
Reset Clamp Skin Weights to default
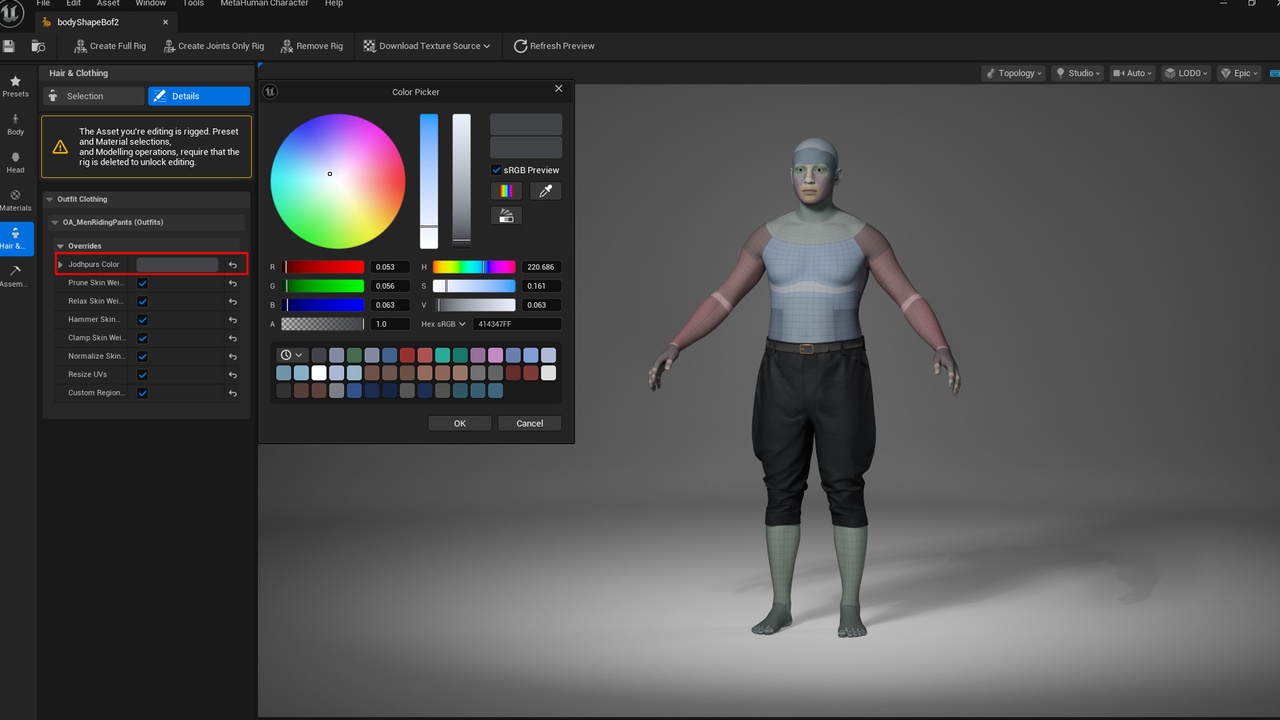[233, 338]
